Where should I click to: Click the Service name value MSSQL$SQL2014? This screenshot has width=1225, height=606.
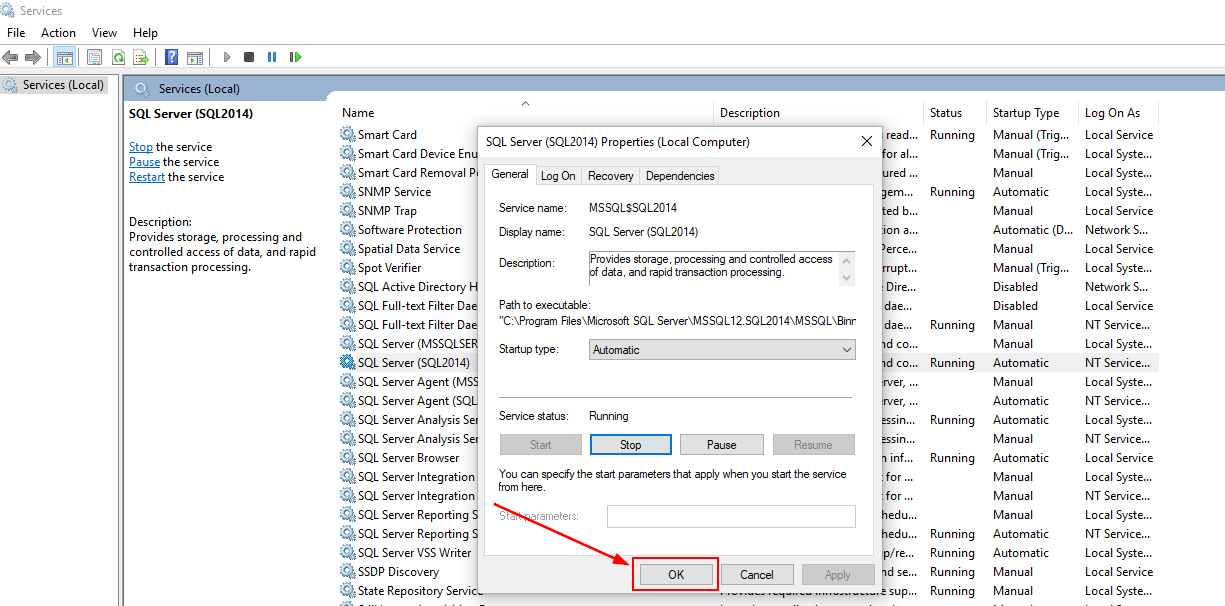(x=633, y=208)
